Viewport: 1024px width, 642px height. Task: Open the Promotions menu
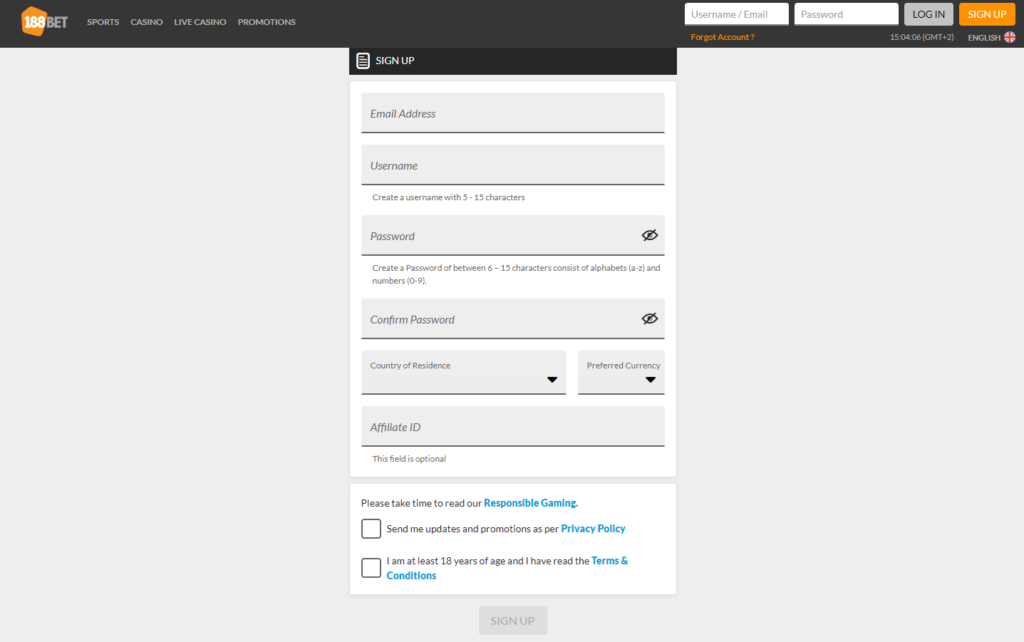[266, 22]
